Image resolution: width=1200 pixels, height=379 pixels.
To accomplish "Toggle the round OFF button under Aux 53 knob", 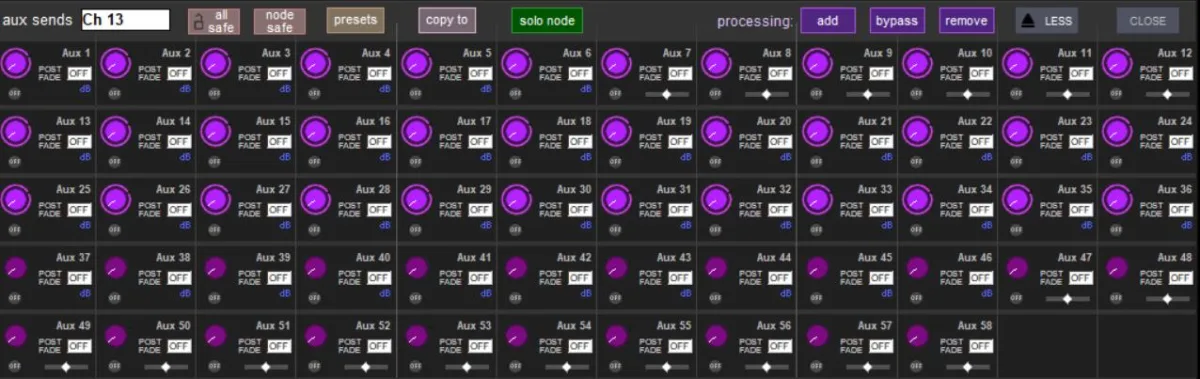I will pyautogui.click(x=415, y=367).
